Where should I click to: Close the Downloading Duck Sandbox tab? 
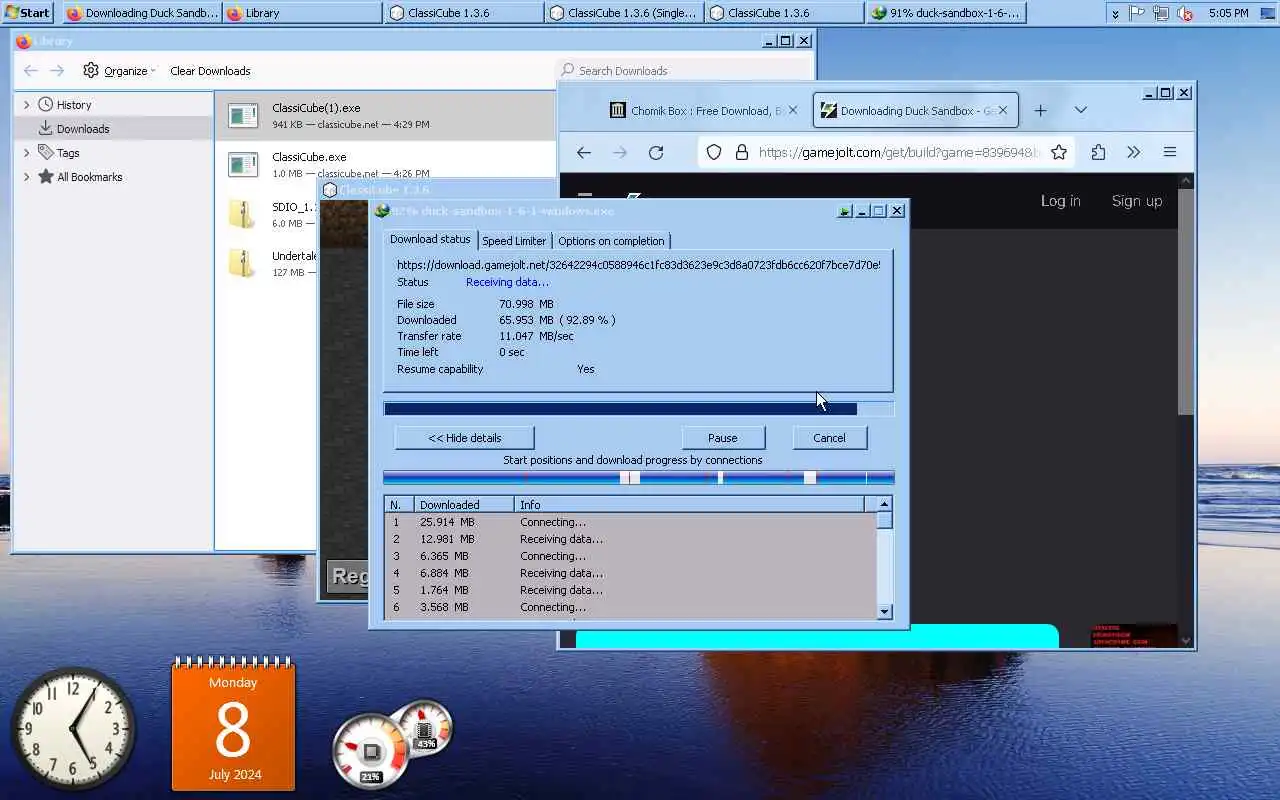pos(1003,111)
